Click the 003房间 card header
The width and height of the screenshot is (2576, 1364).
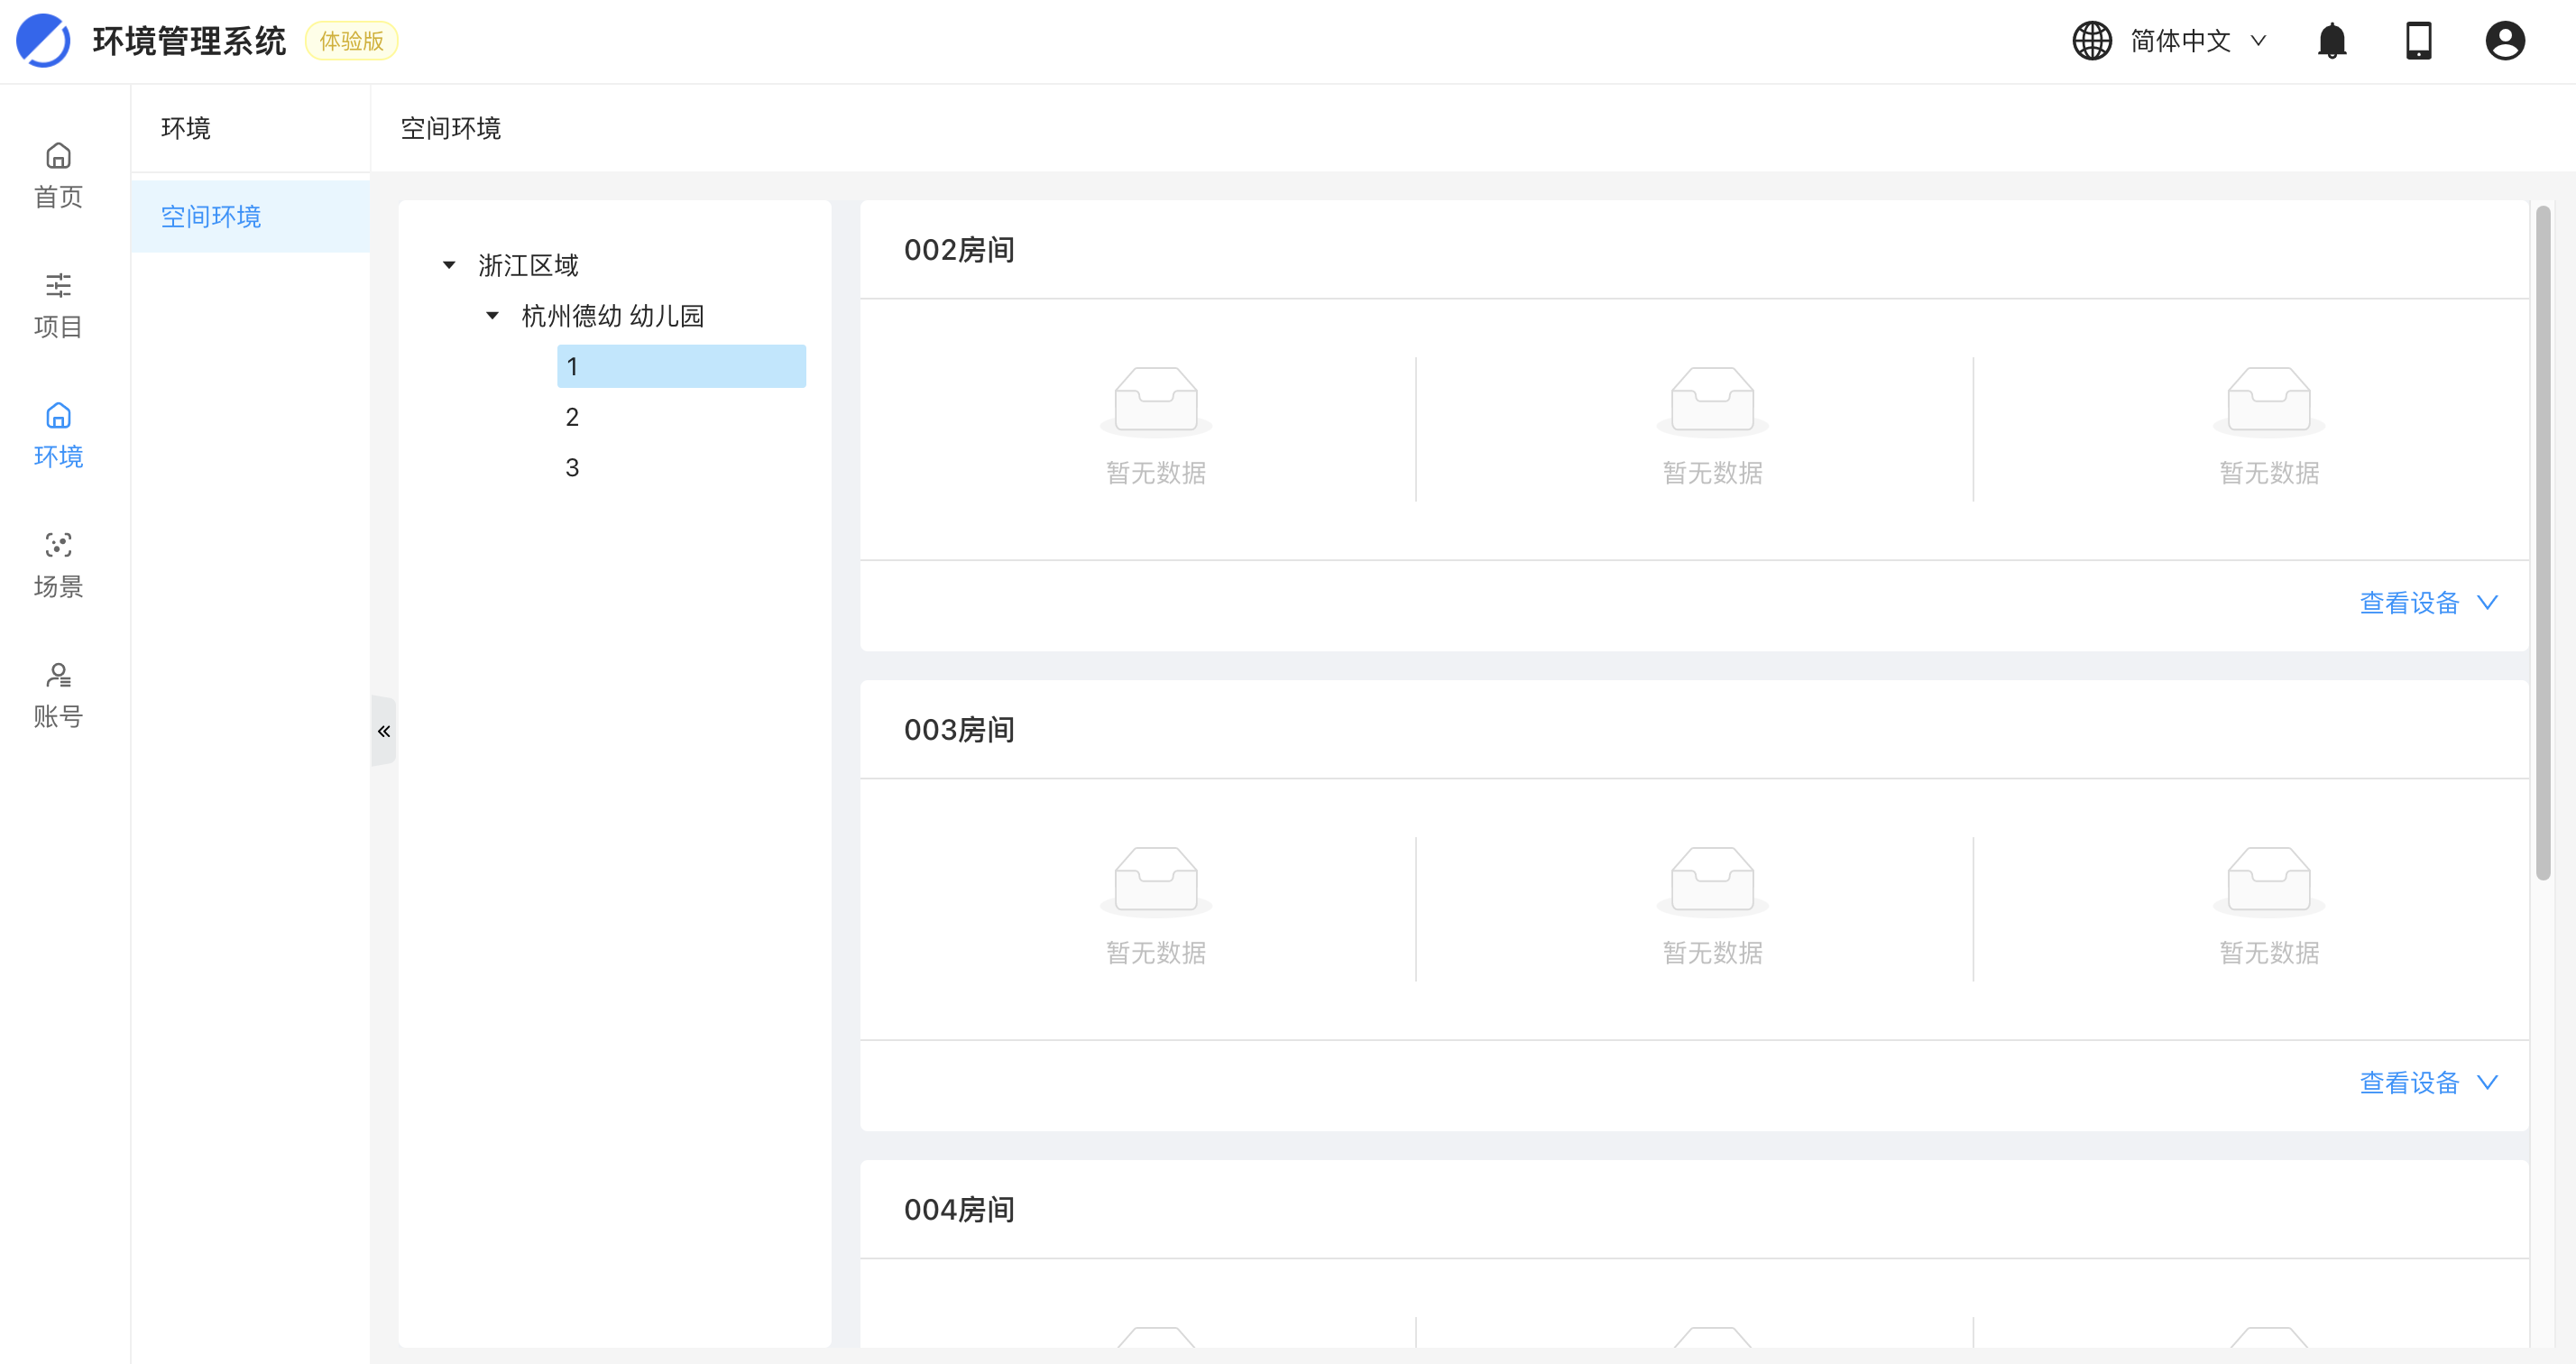click(1694, 730)
